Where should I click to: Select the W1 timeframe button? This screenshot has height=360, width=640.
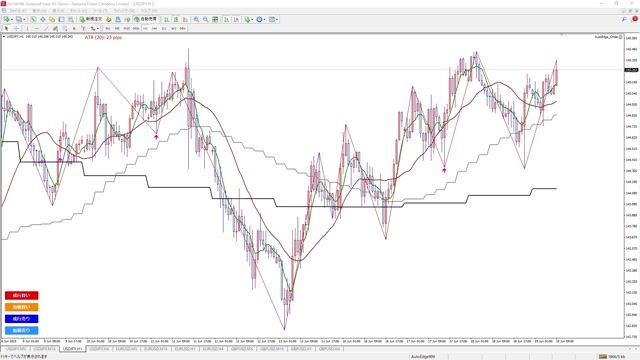[173, 28]
